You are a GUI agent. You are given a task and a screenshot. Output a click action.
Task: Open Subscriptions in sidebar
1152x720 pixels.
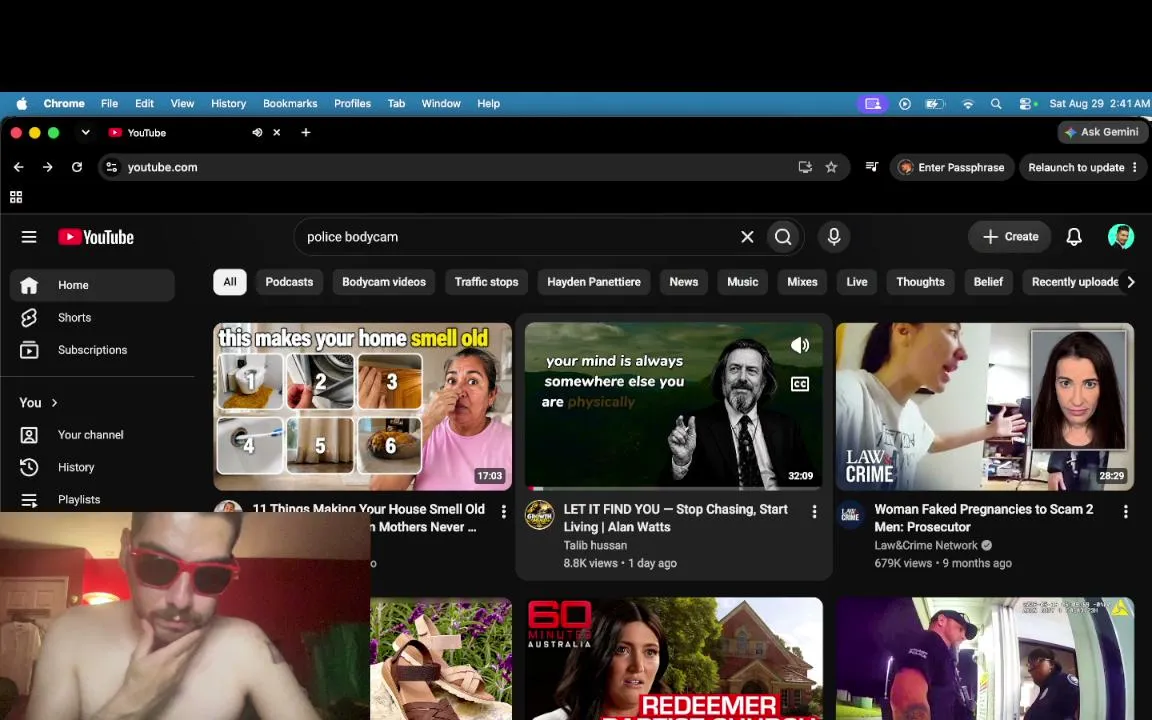click(x=93, y=350)
